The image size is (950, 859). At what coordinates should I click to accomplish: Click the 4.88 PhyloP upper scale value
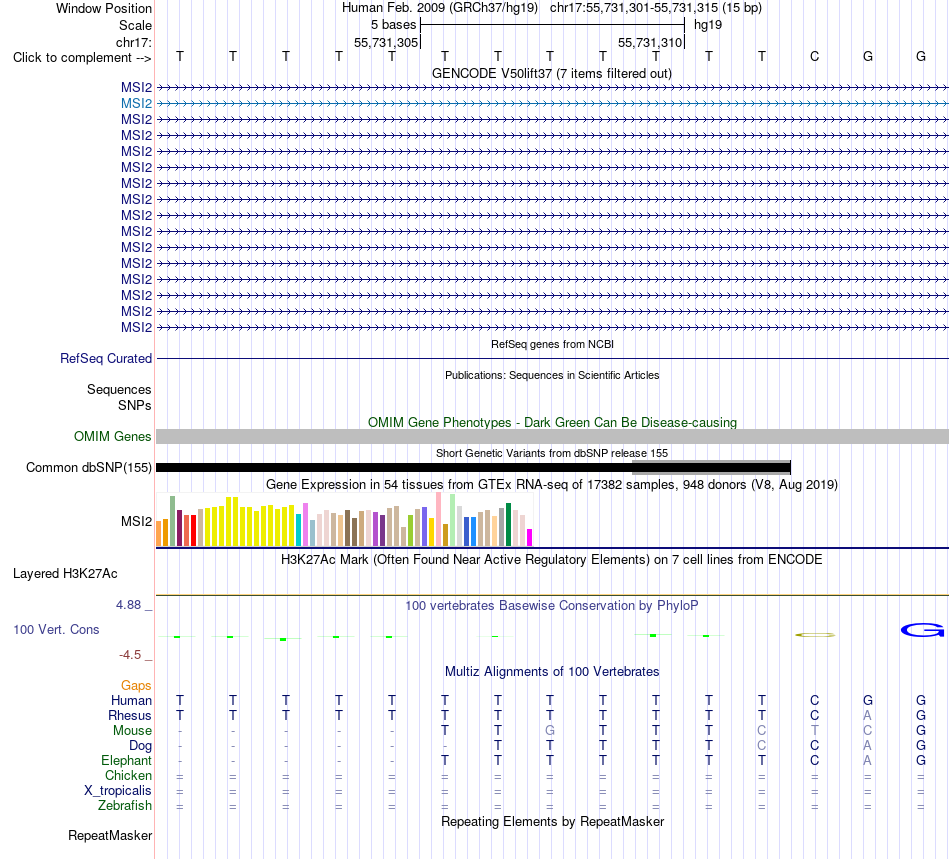pos(128,605)
